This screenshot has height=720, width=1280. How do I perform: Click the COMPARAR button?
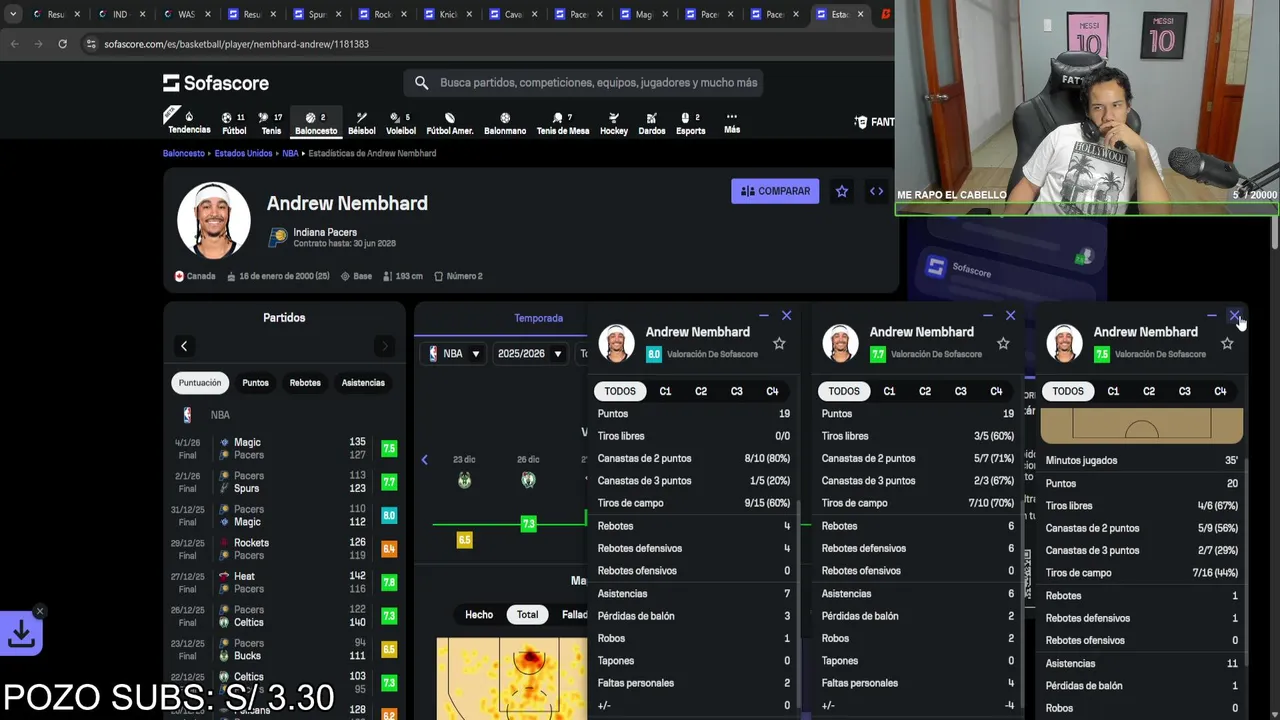(775, 191)
